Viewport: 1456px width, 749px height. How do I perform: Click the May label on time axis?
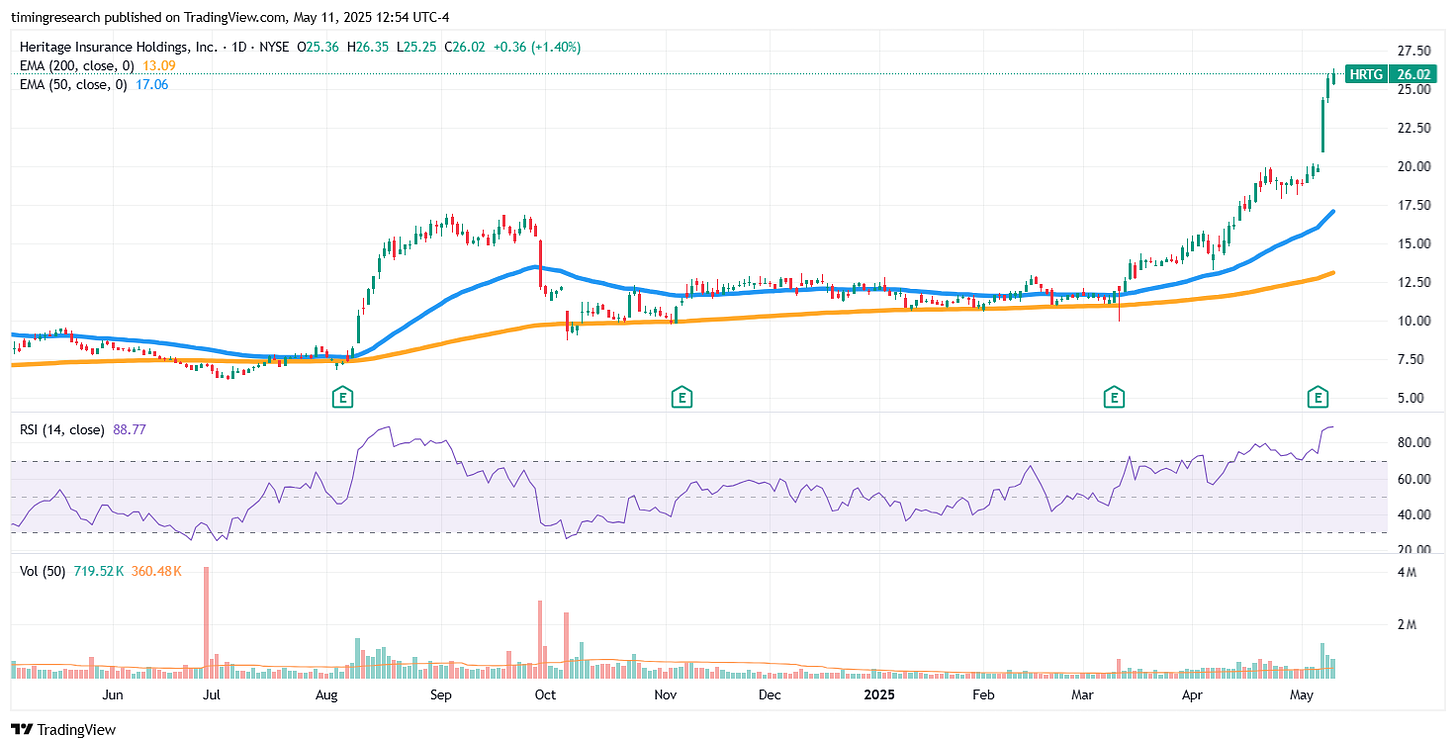click(1301, 694)
